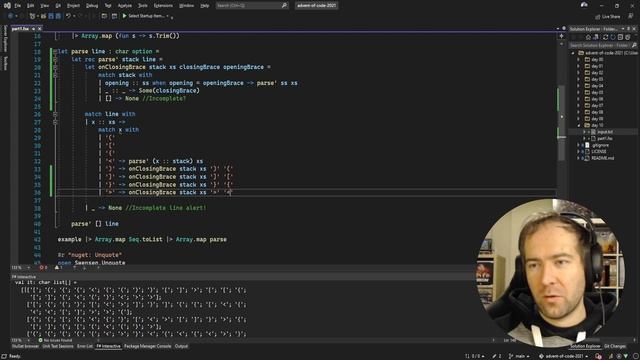Select input.txt in day 10
The image size is (640, 360).
pos(604,132)
